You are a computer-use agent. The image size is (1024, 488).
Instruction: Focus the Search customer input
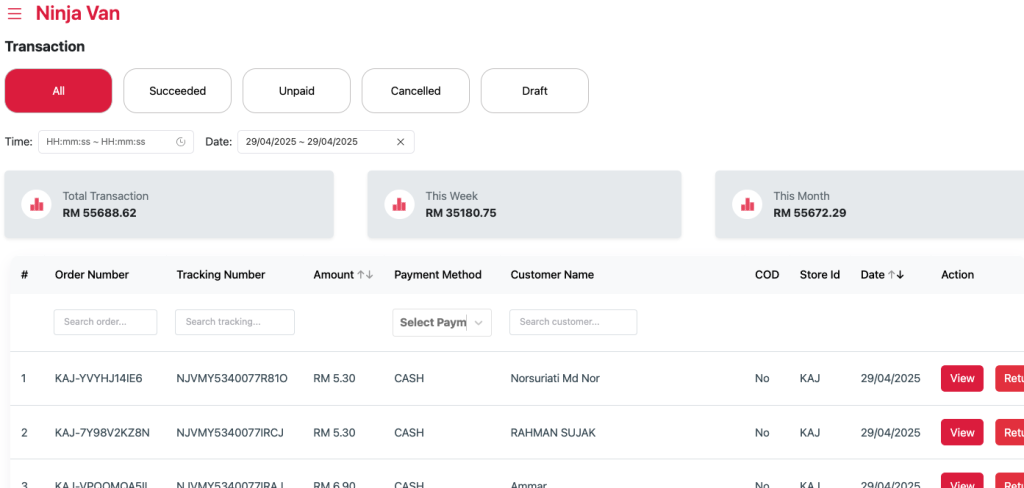point(573,322)
